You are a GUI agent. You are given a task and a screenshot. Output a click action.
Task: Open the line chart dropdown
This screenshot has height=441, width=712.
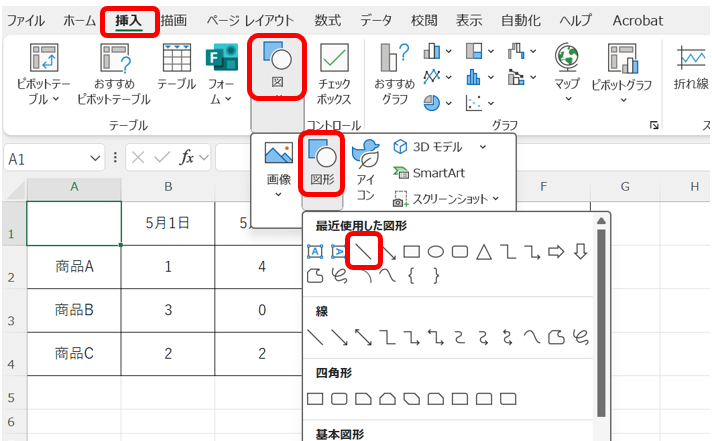(x=437, y=77)
